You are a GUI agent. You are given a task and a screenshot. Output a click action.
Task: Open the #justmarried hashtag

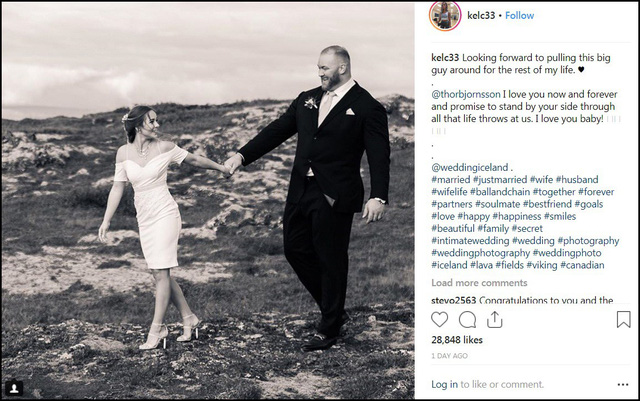[x=500, y=180]
